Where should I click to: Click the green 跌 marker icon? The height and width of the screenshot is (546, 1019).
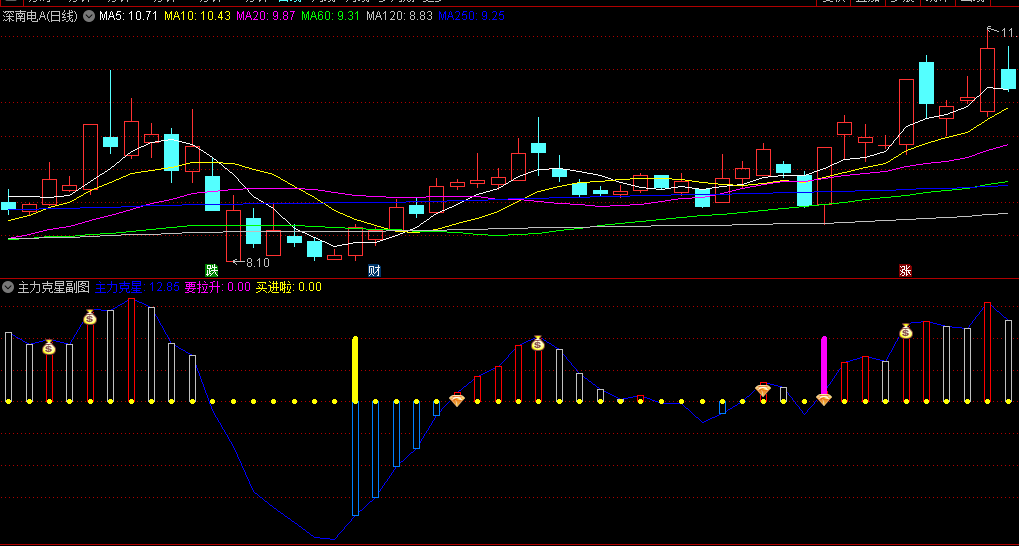tap(211, 270)
